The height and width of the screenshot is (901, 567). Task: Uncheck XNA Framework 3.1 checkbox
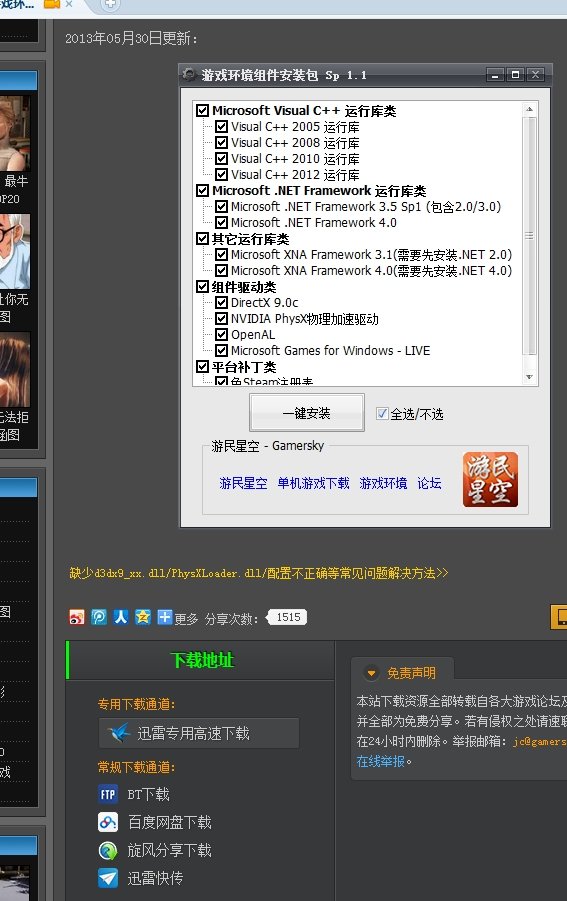221,255
